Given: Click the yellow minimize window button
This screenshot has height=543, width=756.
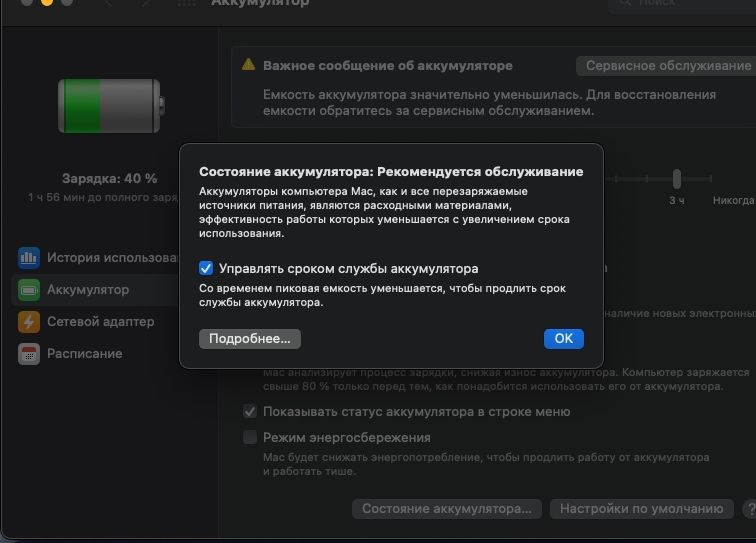Looking at the screenshot, I should click(x=47, y=2).
